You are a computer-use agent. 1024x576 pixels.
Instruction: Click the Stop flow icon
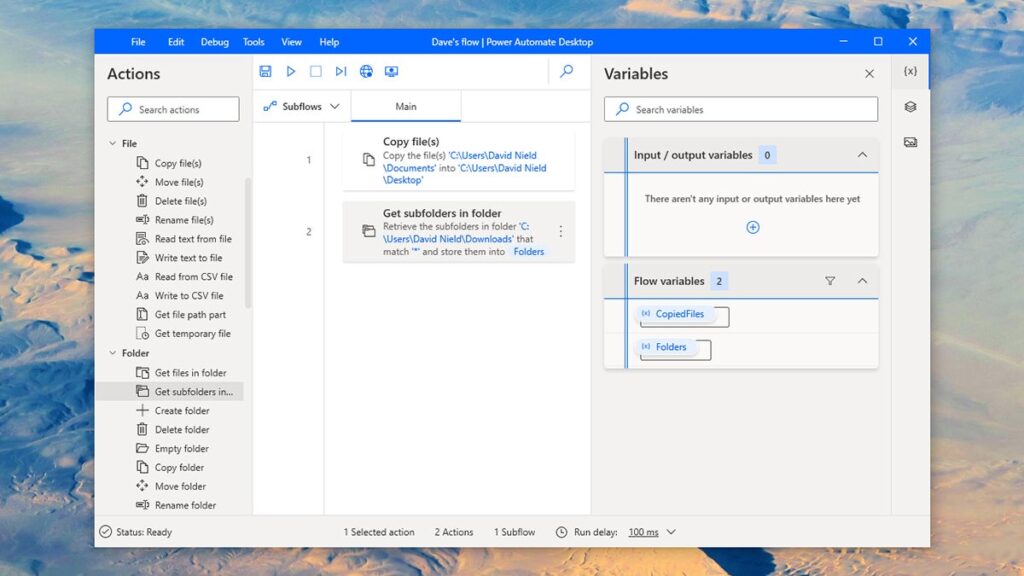point(315,71)
